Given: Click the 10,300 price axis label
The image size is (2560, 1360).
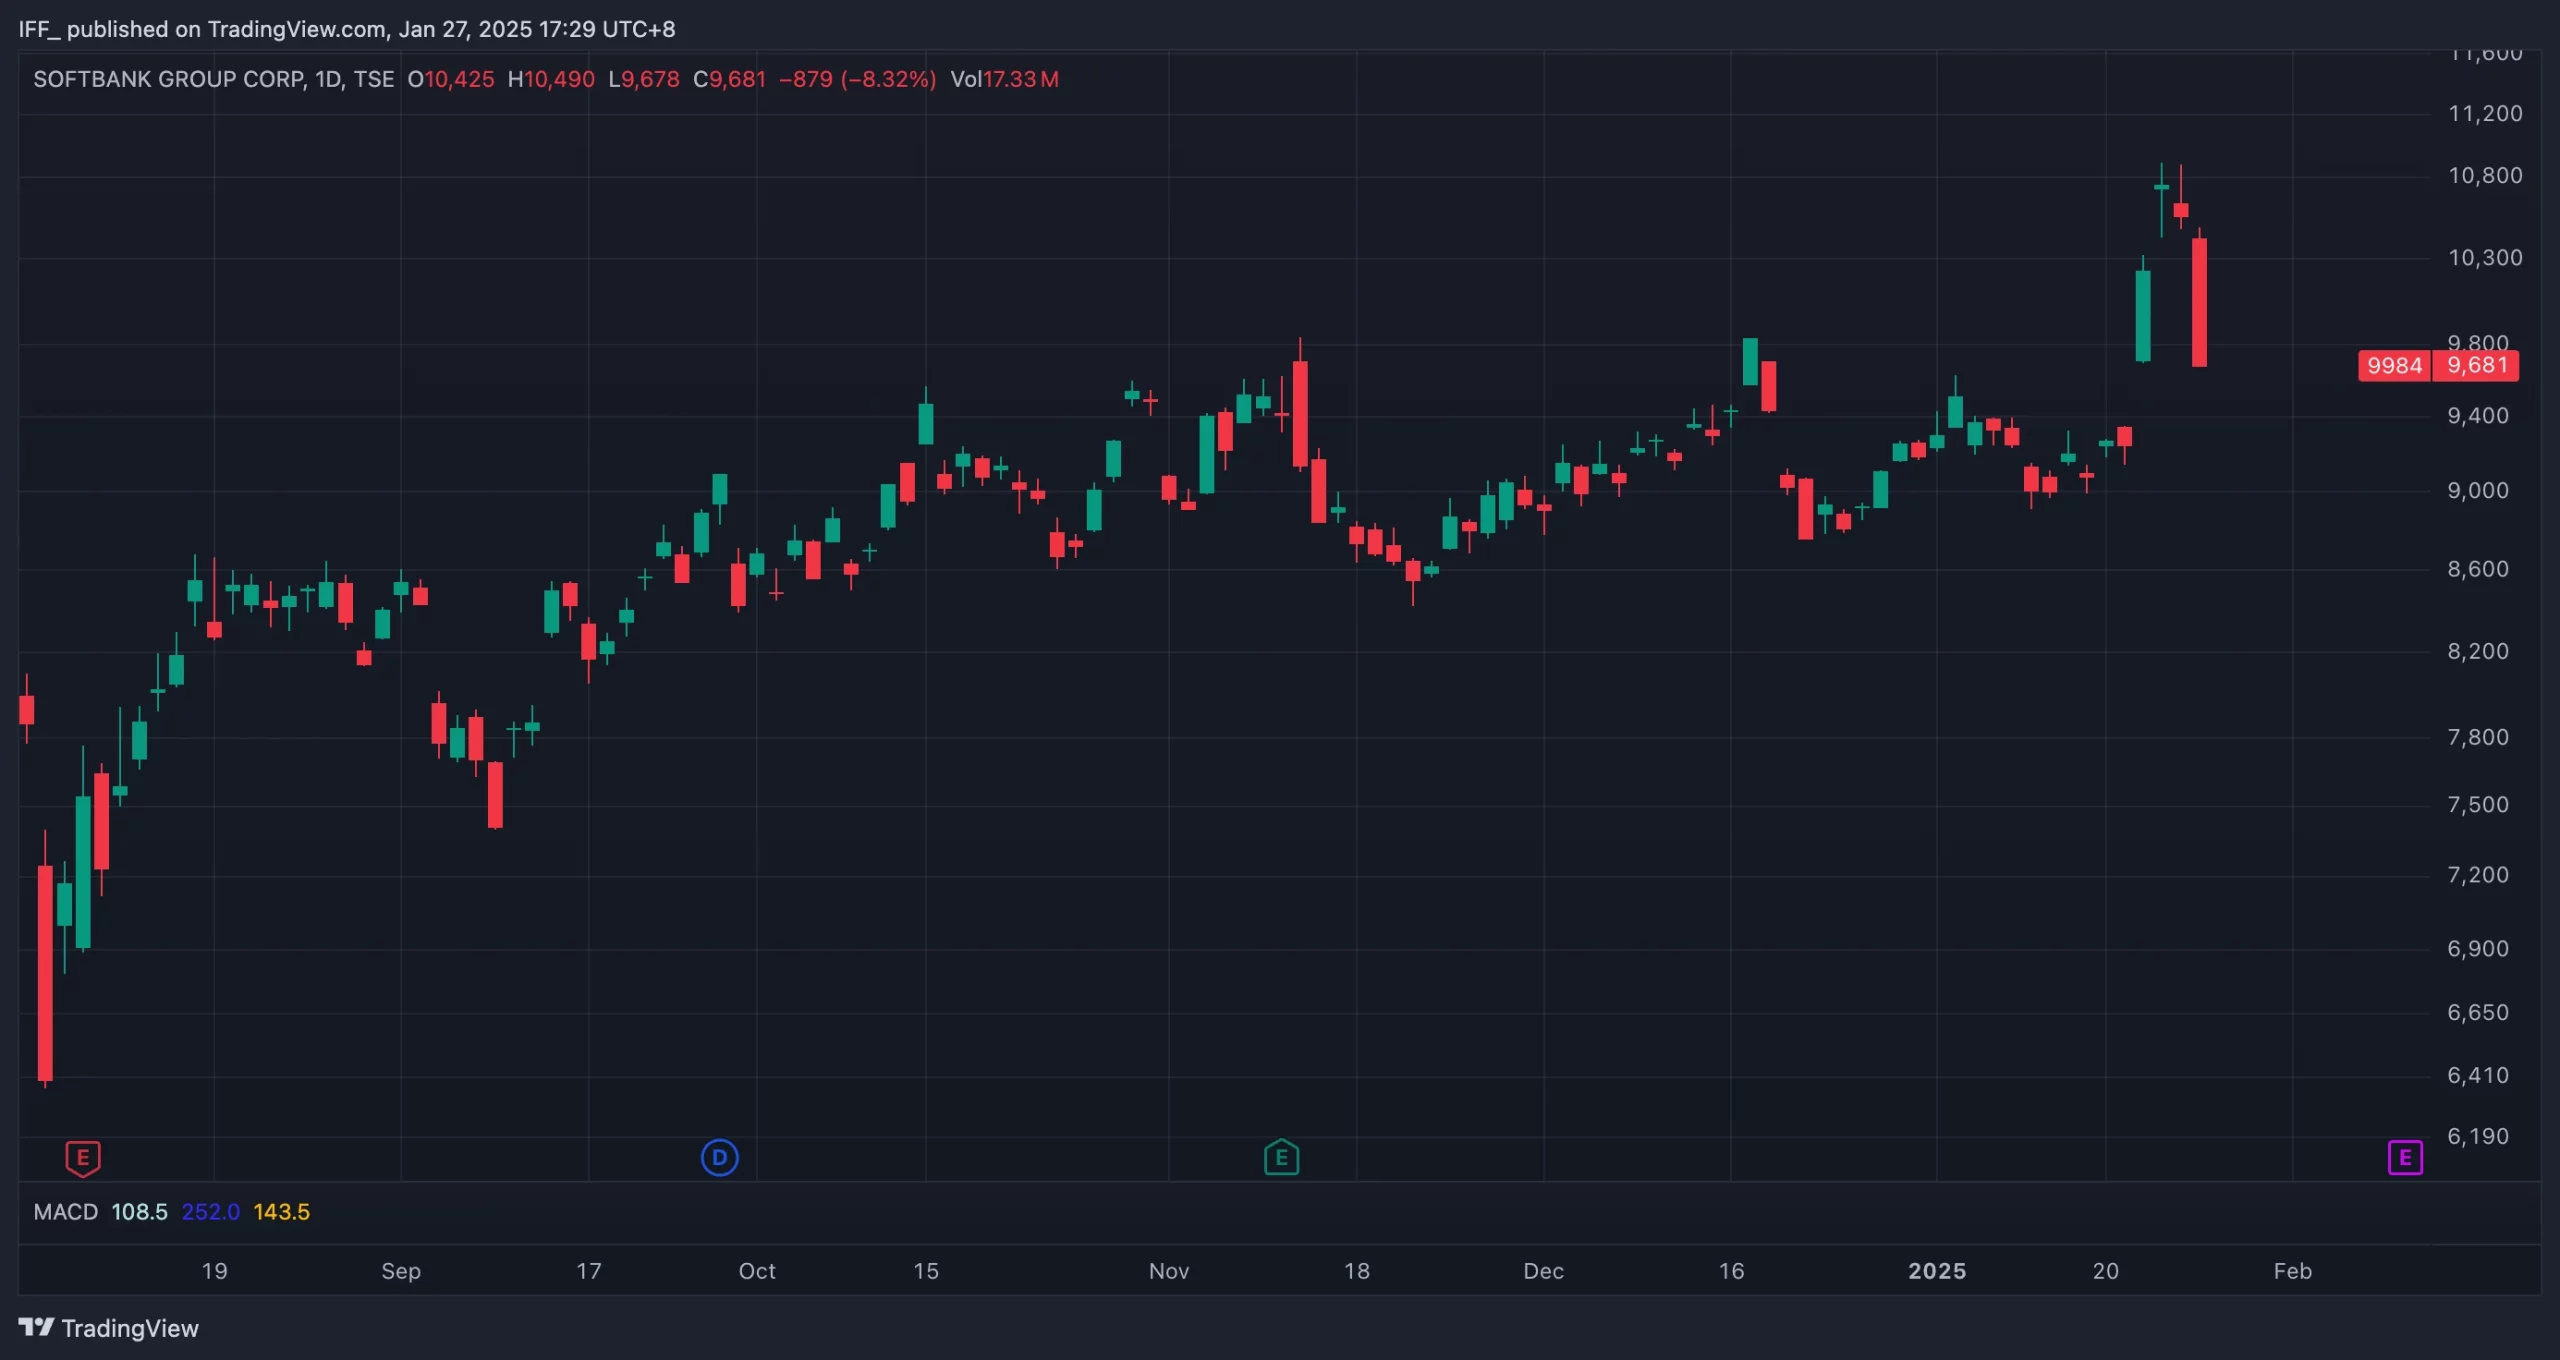Looking at the screenshot, I should pyautogui.click(x=2485, y=258).
